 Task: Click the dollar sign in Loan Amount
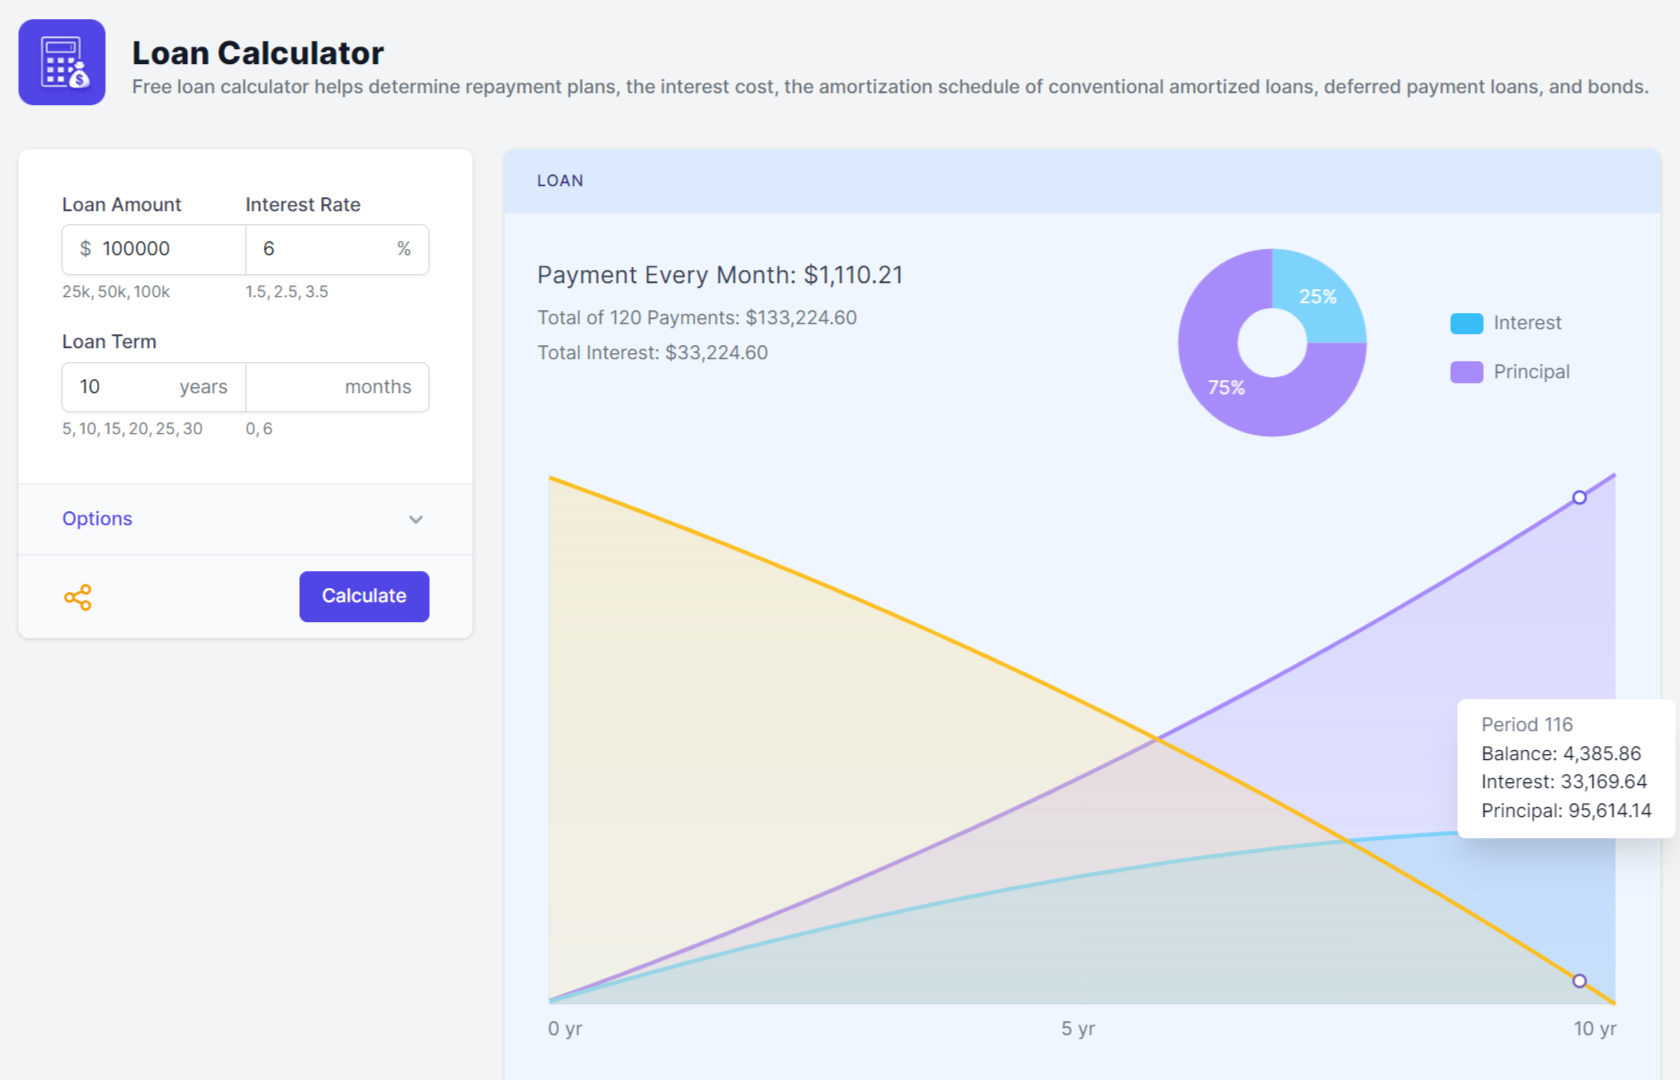pyautogui.click(x=85, y=249)
